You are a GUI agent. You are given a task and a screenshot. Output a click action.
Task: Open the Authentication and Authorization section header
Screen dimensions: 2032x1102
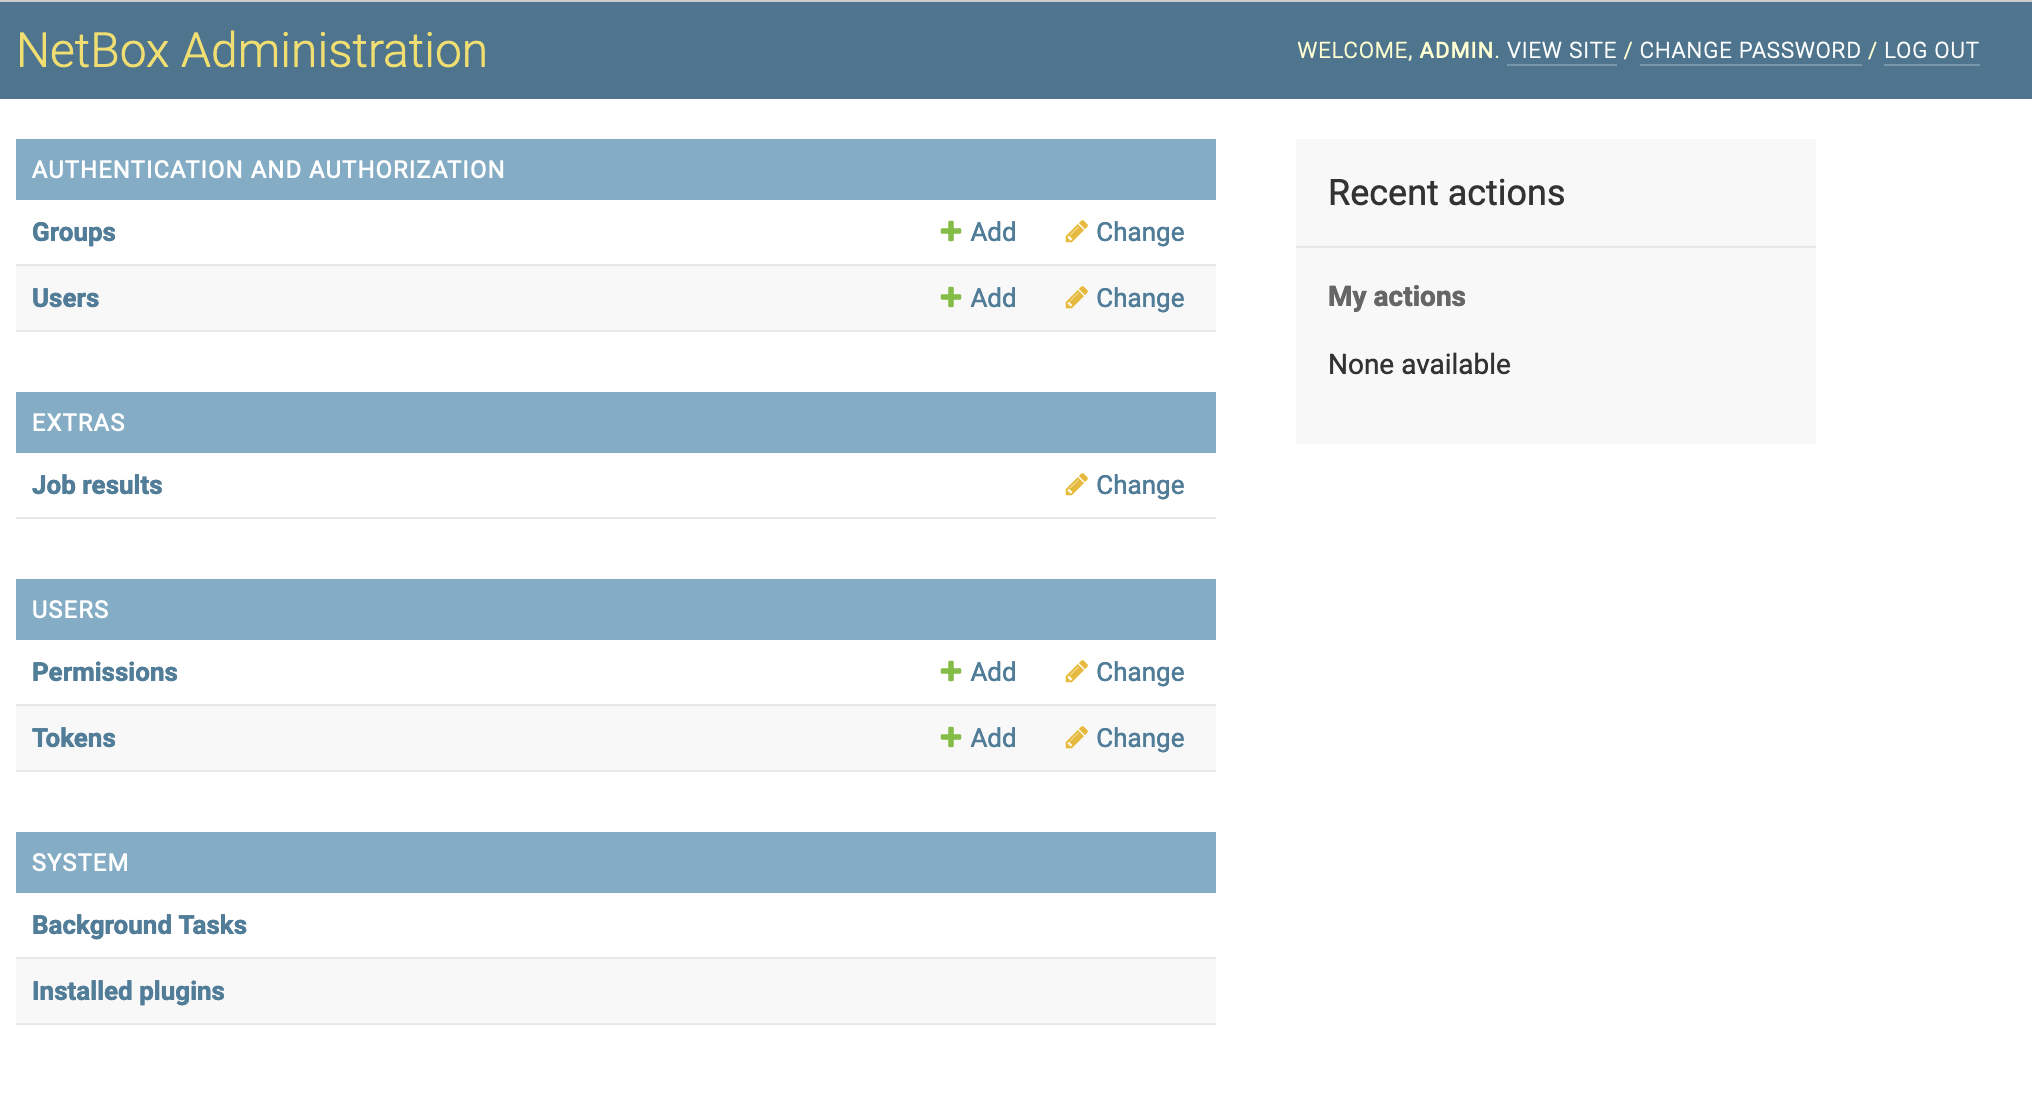[268, 170]
